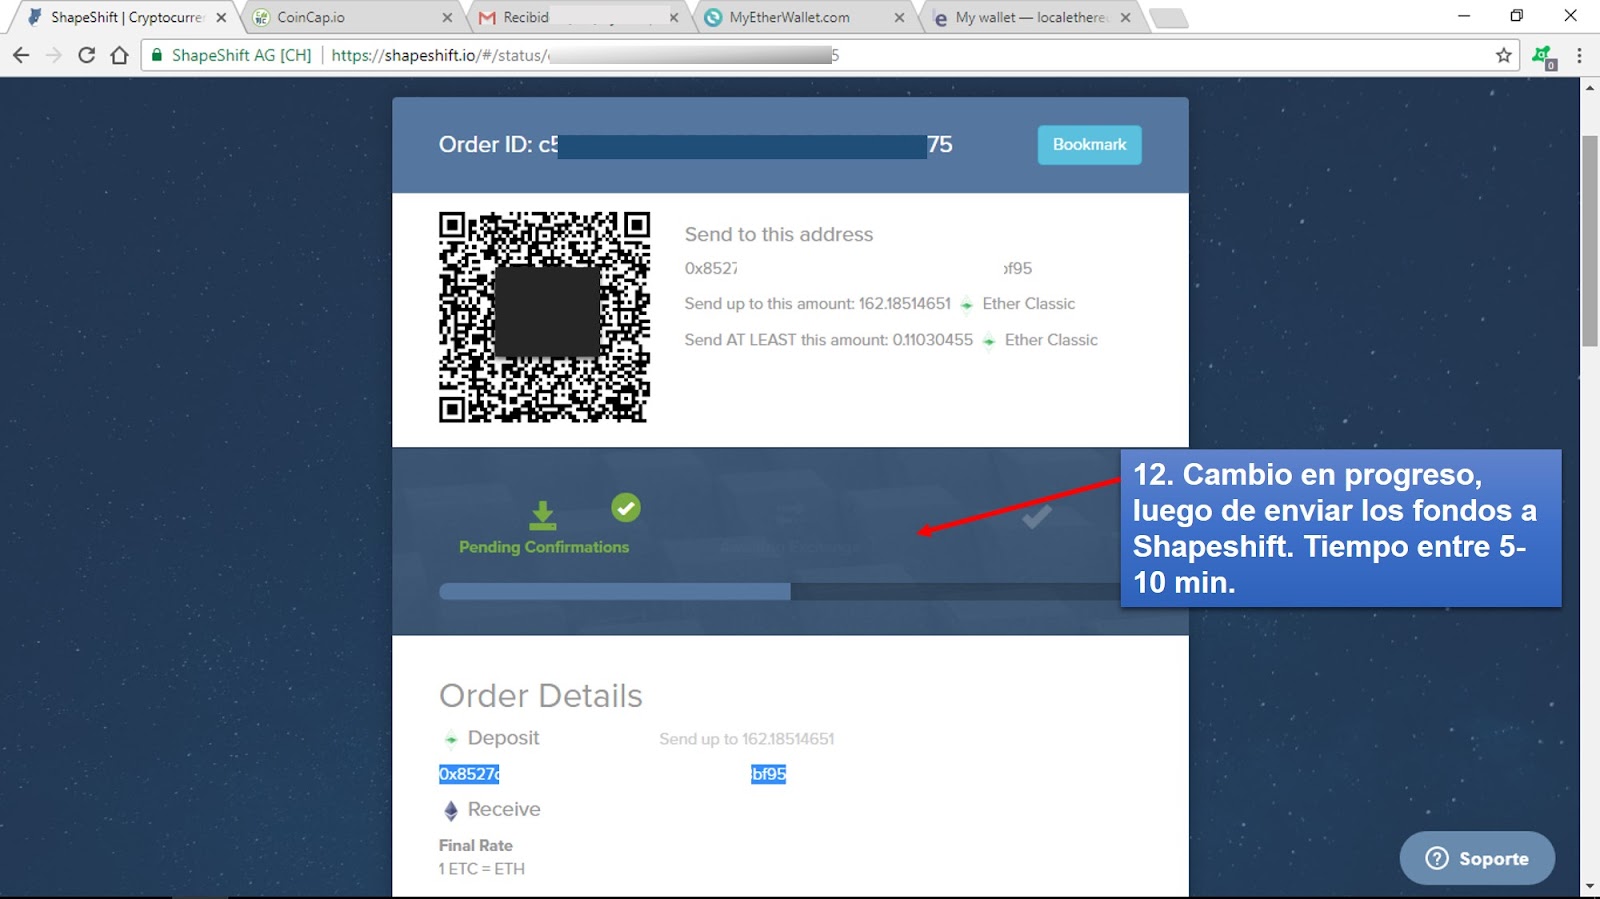Switch to the ShapeShift tab

coord(125,17)
